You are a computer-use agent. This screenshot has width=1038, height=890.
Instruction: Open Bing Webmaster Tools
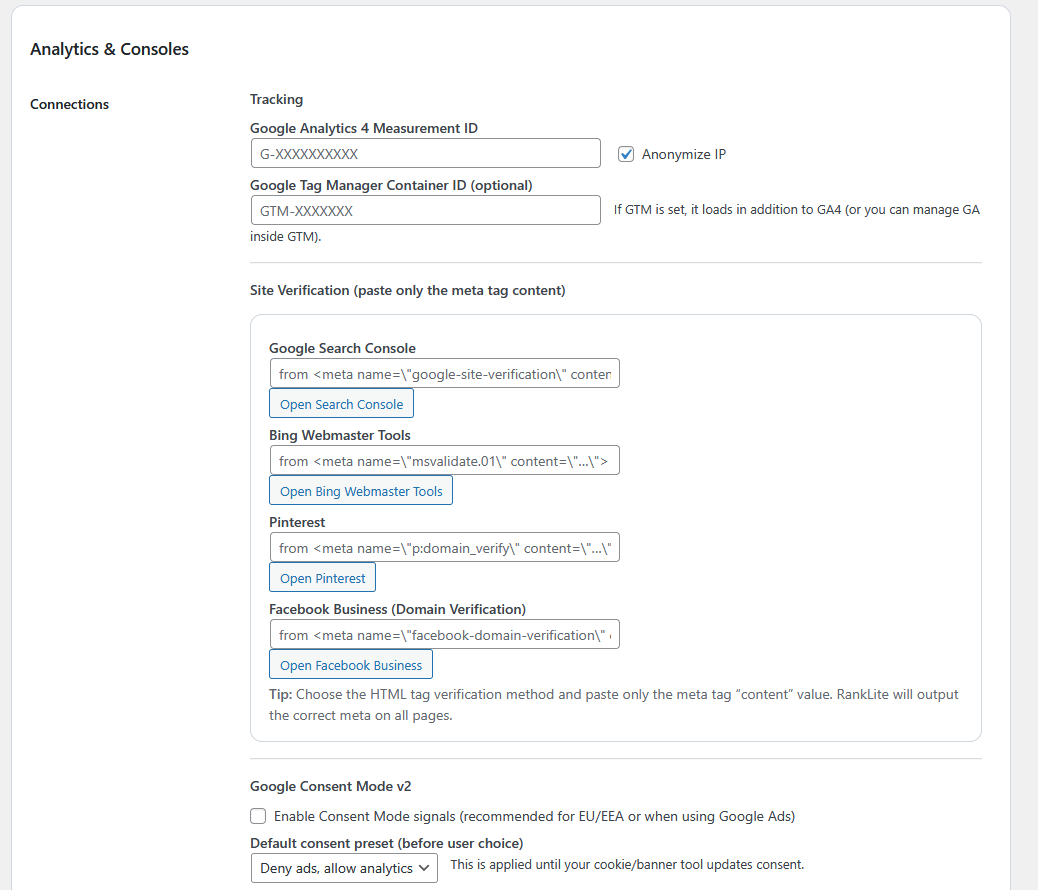(x=361, y=491)
